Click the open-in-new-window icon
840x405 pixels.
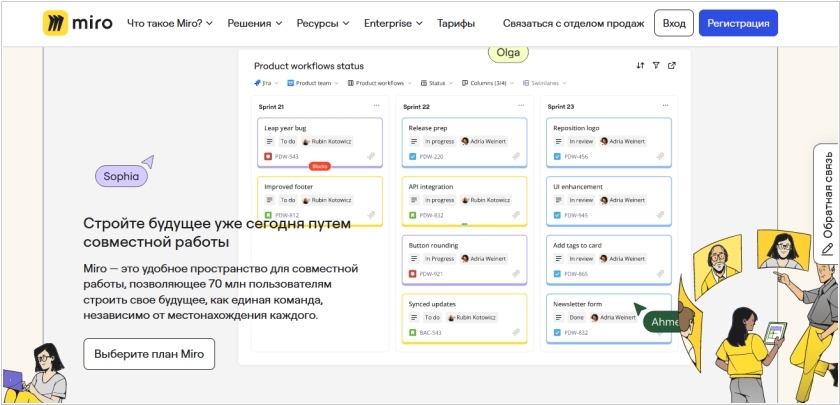pos(672,66)
